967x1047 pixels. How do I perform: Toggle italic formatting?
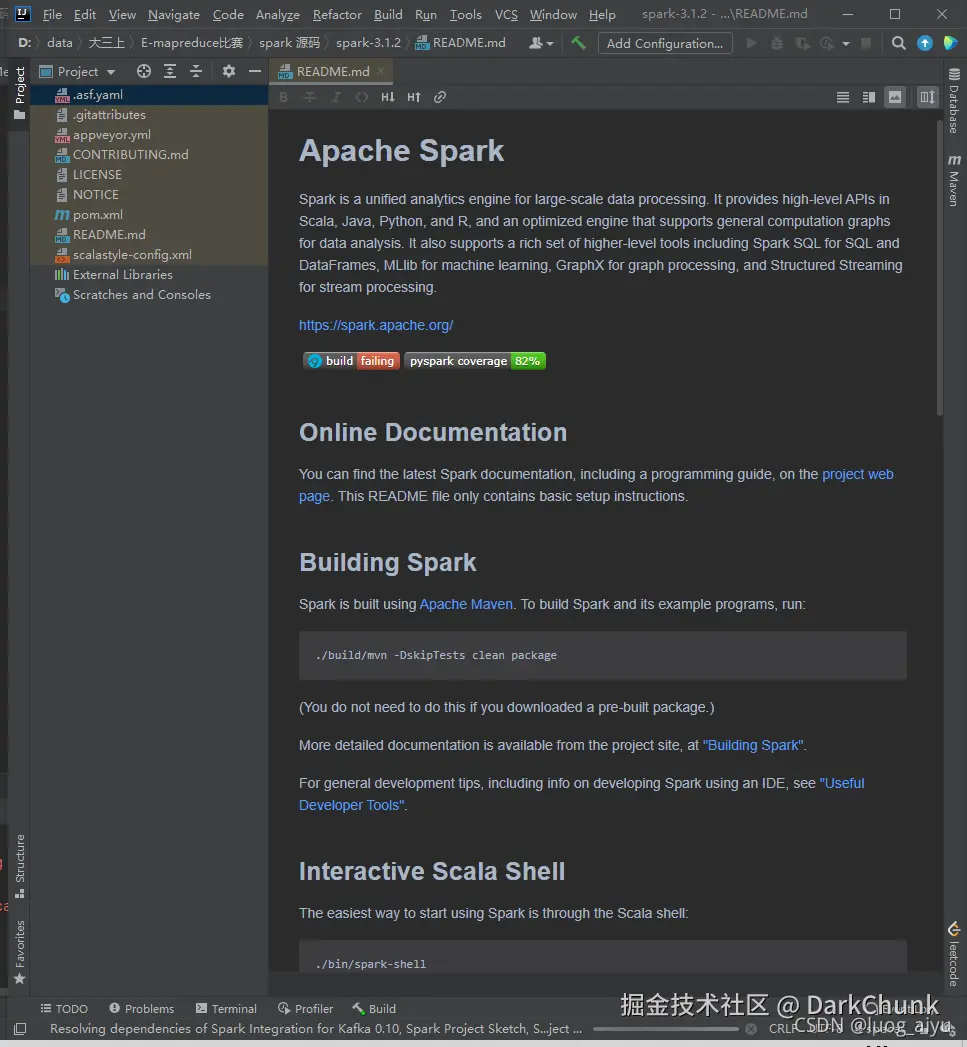click(336, 97)
